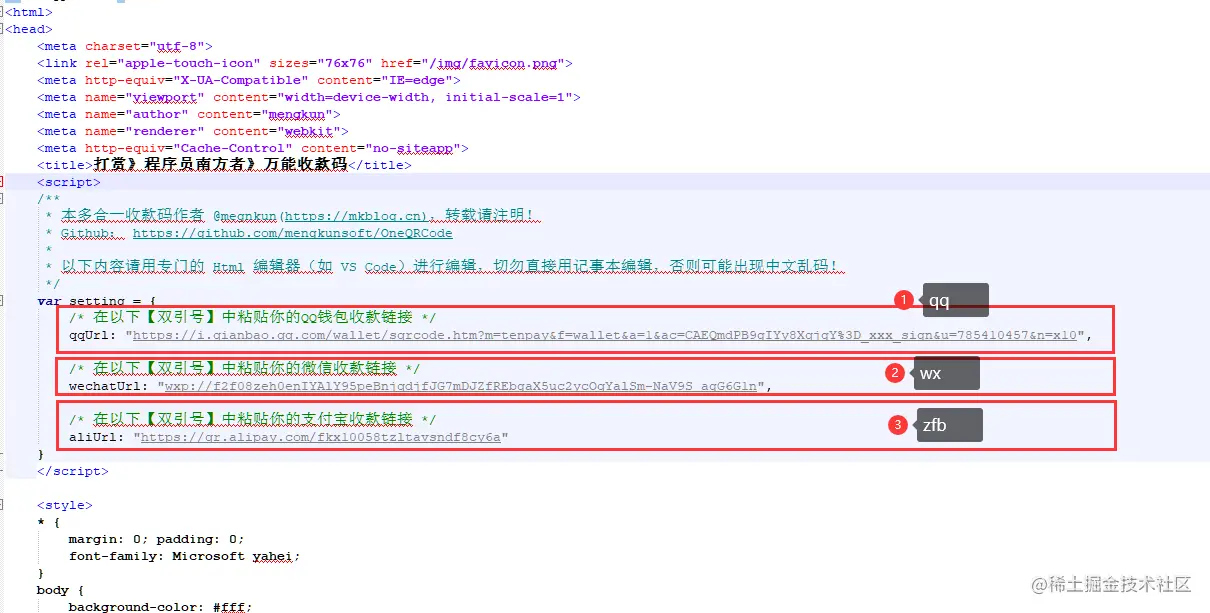
Task: Collapse the <script> block fold marker
Action: click(2, 182)
